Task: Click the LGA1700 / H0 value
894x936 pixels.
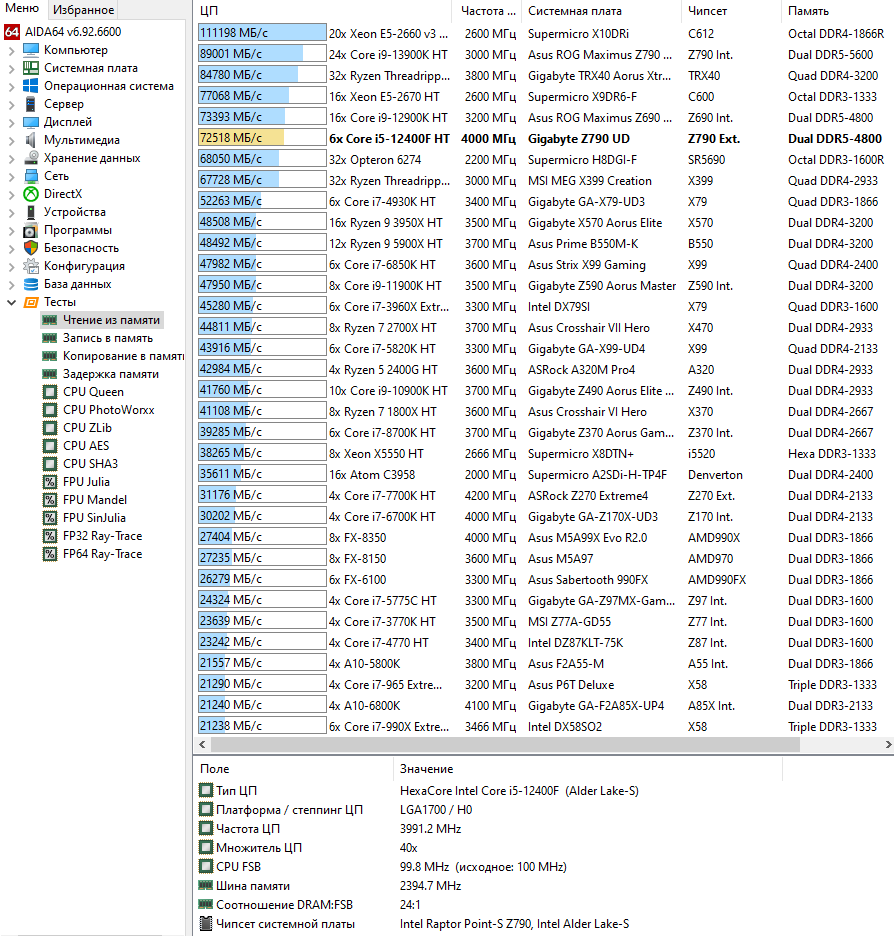Action: point(436,809)
